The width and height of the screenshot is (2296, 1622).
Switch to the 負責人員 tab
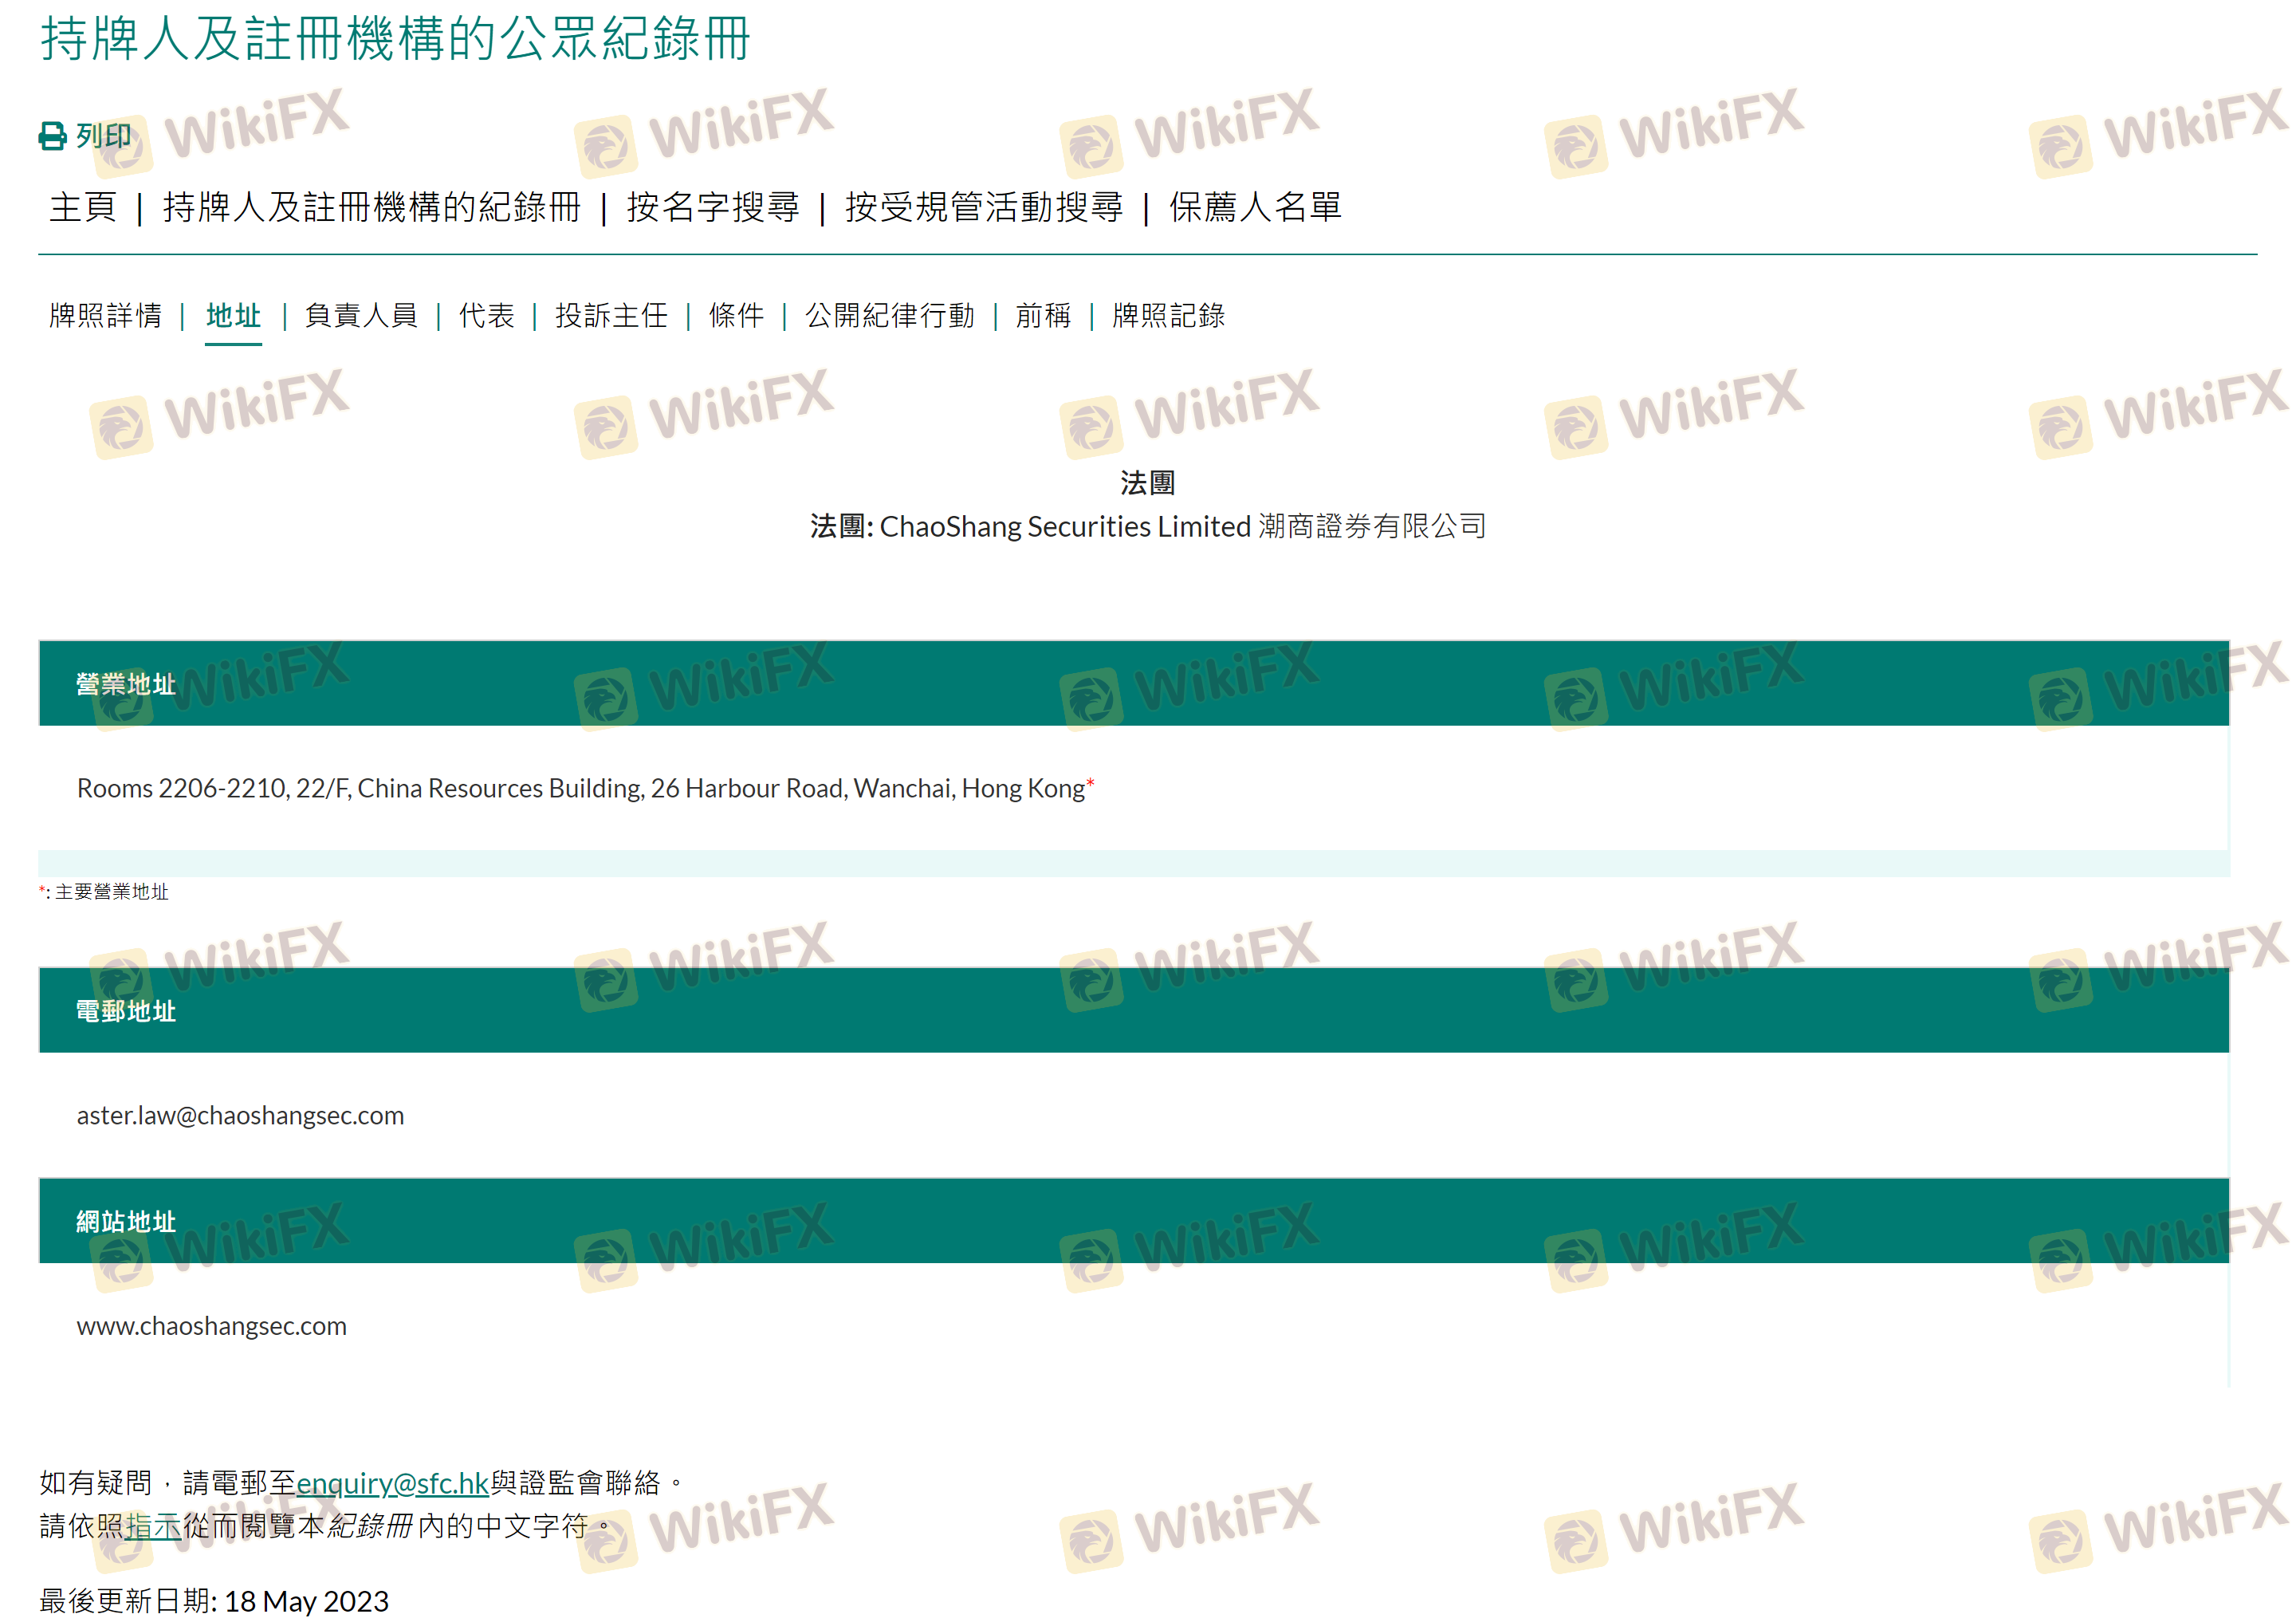point(361,316)
